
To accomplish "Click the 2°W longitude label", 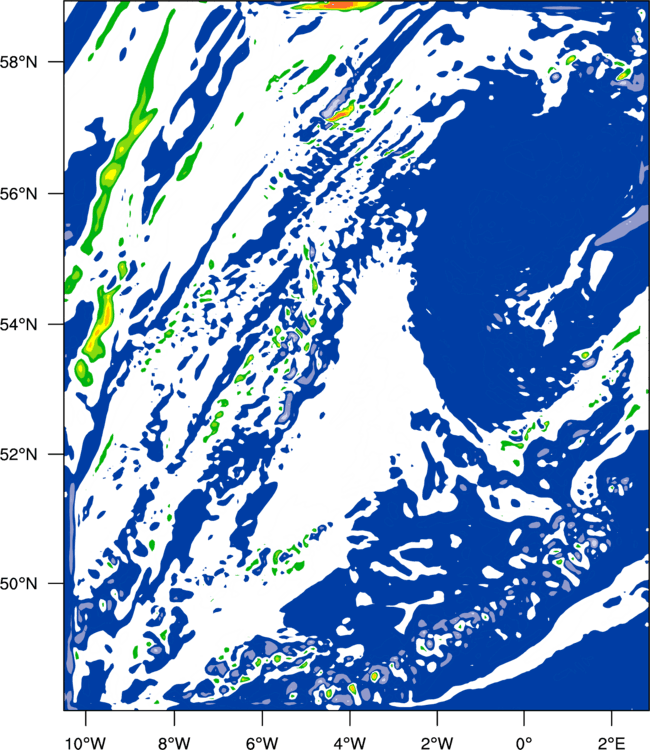I will coord(437,743).
